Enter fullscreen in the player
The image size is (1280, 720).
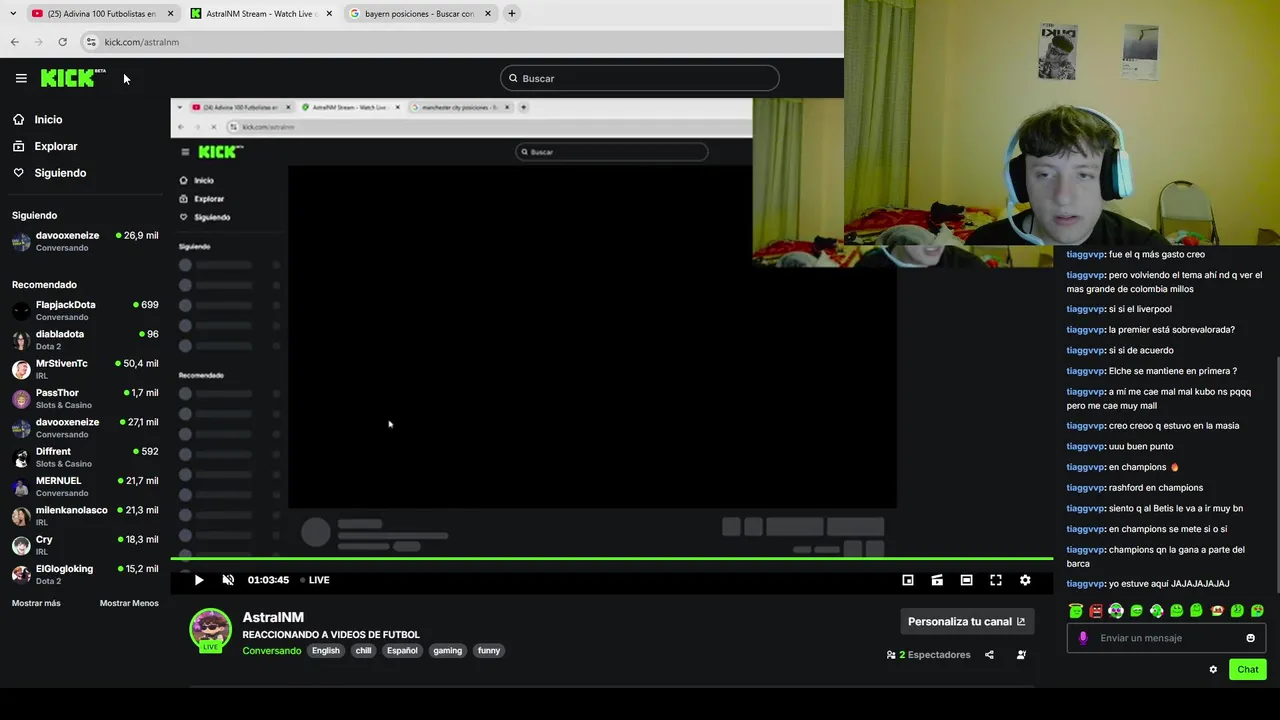pyautogui.click(x=996, y=580)
